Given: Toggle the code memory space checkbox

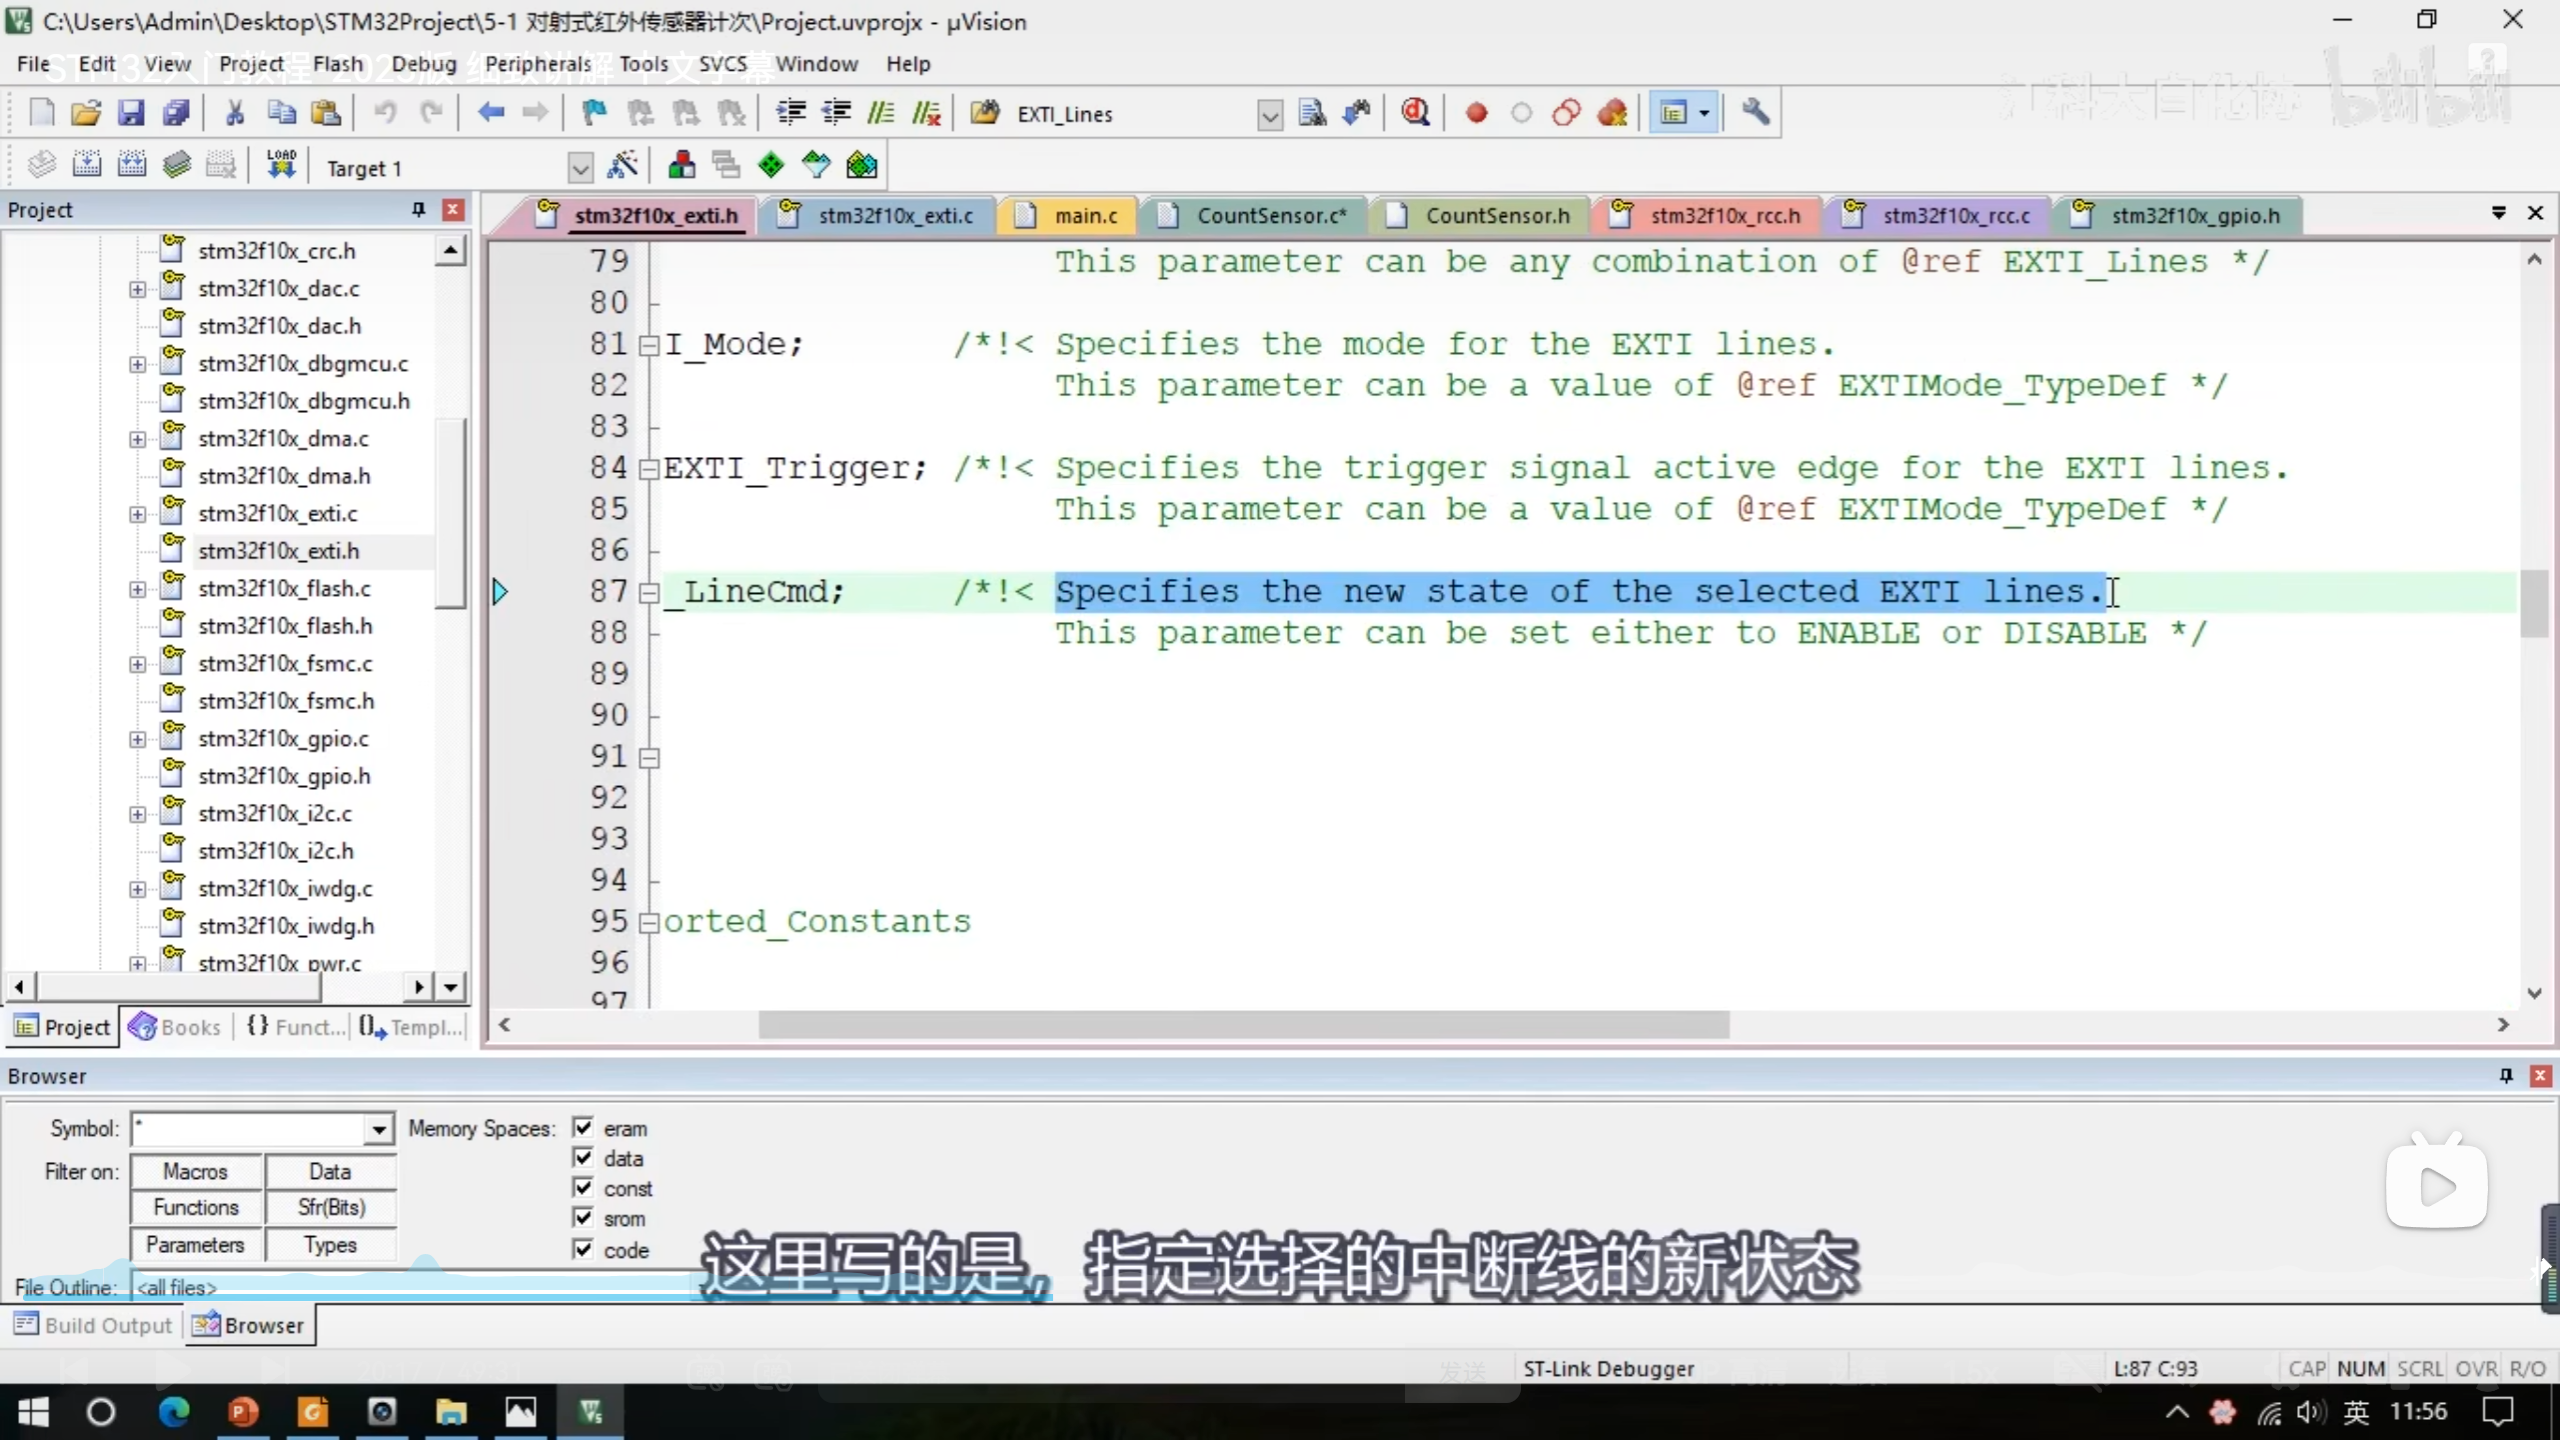Looking at the screenshot, I should click(x=583, y=1249).
